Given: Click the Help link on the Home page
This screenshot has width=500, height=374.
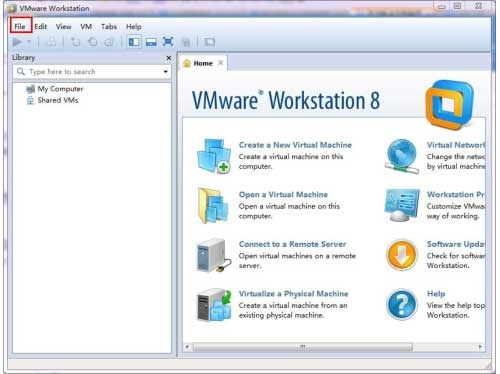Looking at the screenshot, I should [x=436, y=294].
